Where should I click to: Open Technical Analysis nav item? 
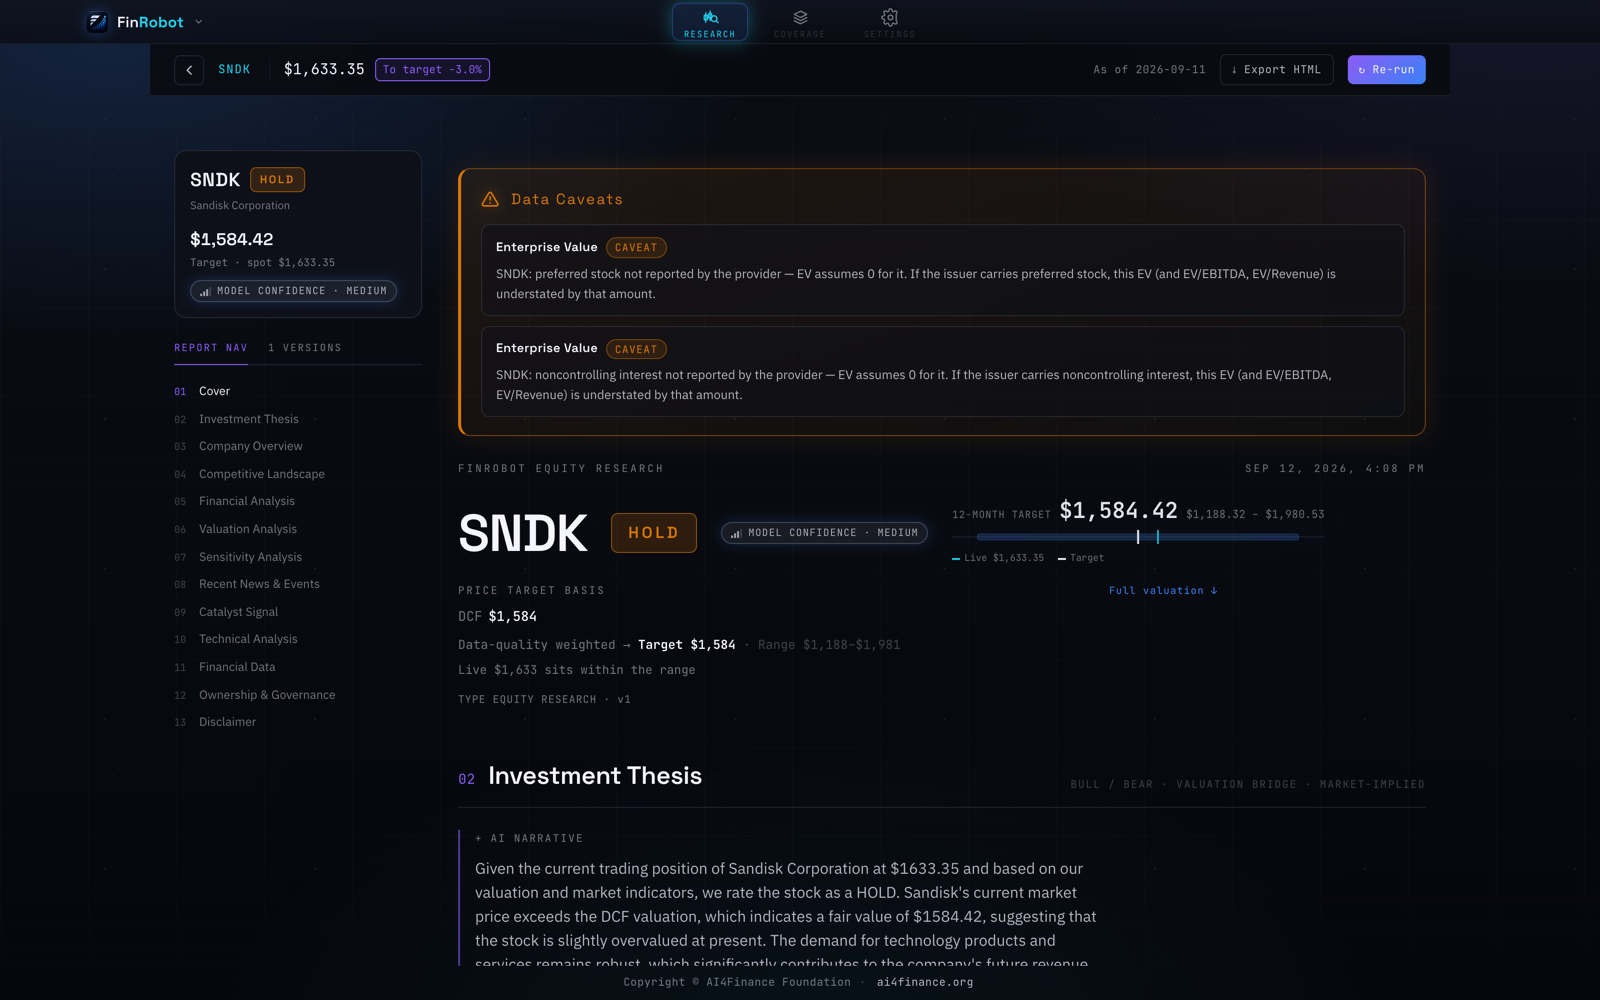pos(248,639)
